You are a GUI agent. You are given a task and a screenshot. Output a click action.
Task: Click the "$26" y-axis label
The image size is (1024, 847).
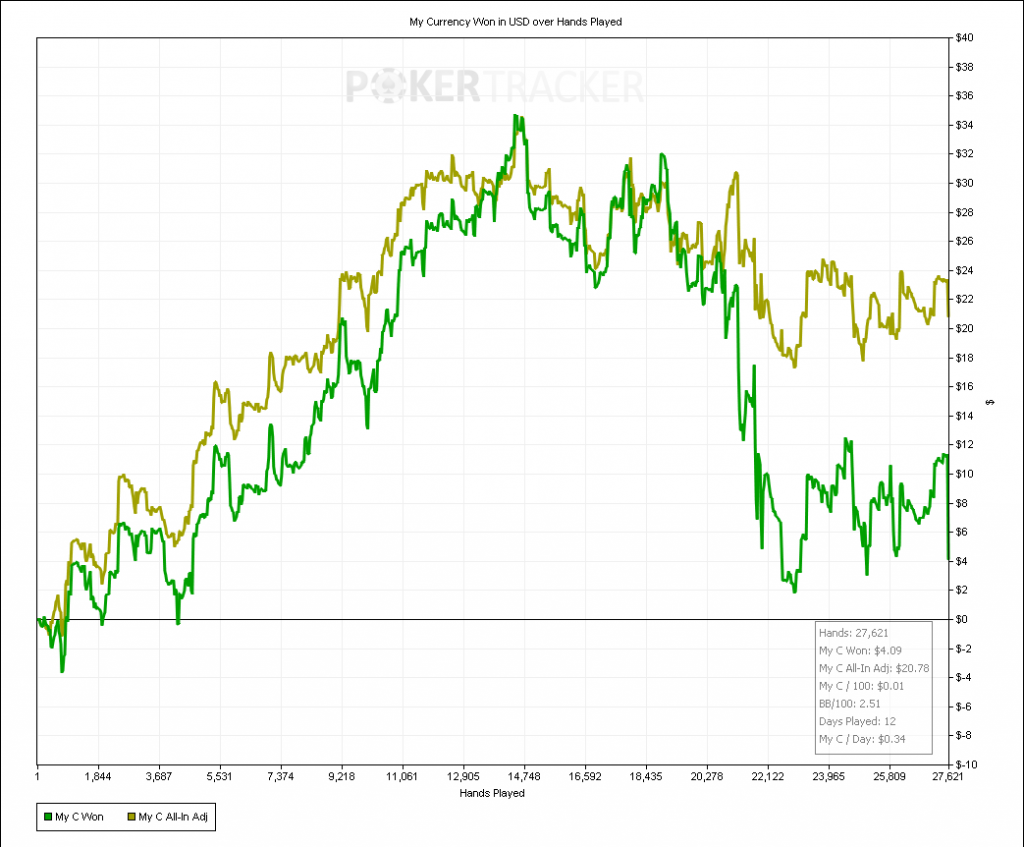coord(964,242)
